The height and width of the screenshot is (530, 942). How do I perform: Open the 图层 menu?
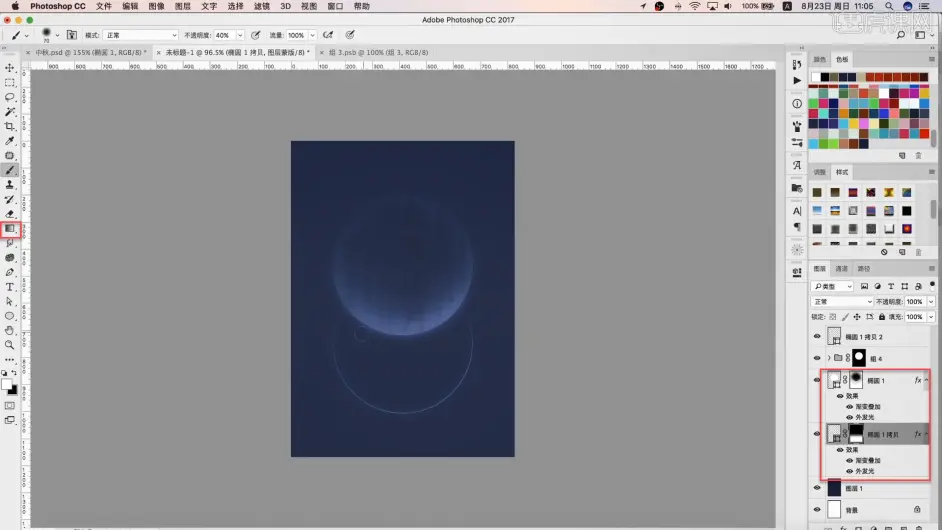tap(182, 6)
